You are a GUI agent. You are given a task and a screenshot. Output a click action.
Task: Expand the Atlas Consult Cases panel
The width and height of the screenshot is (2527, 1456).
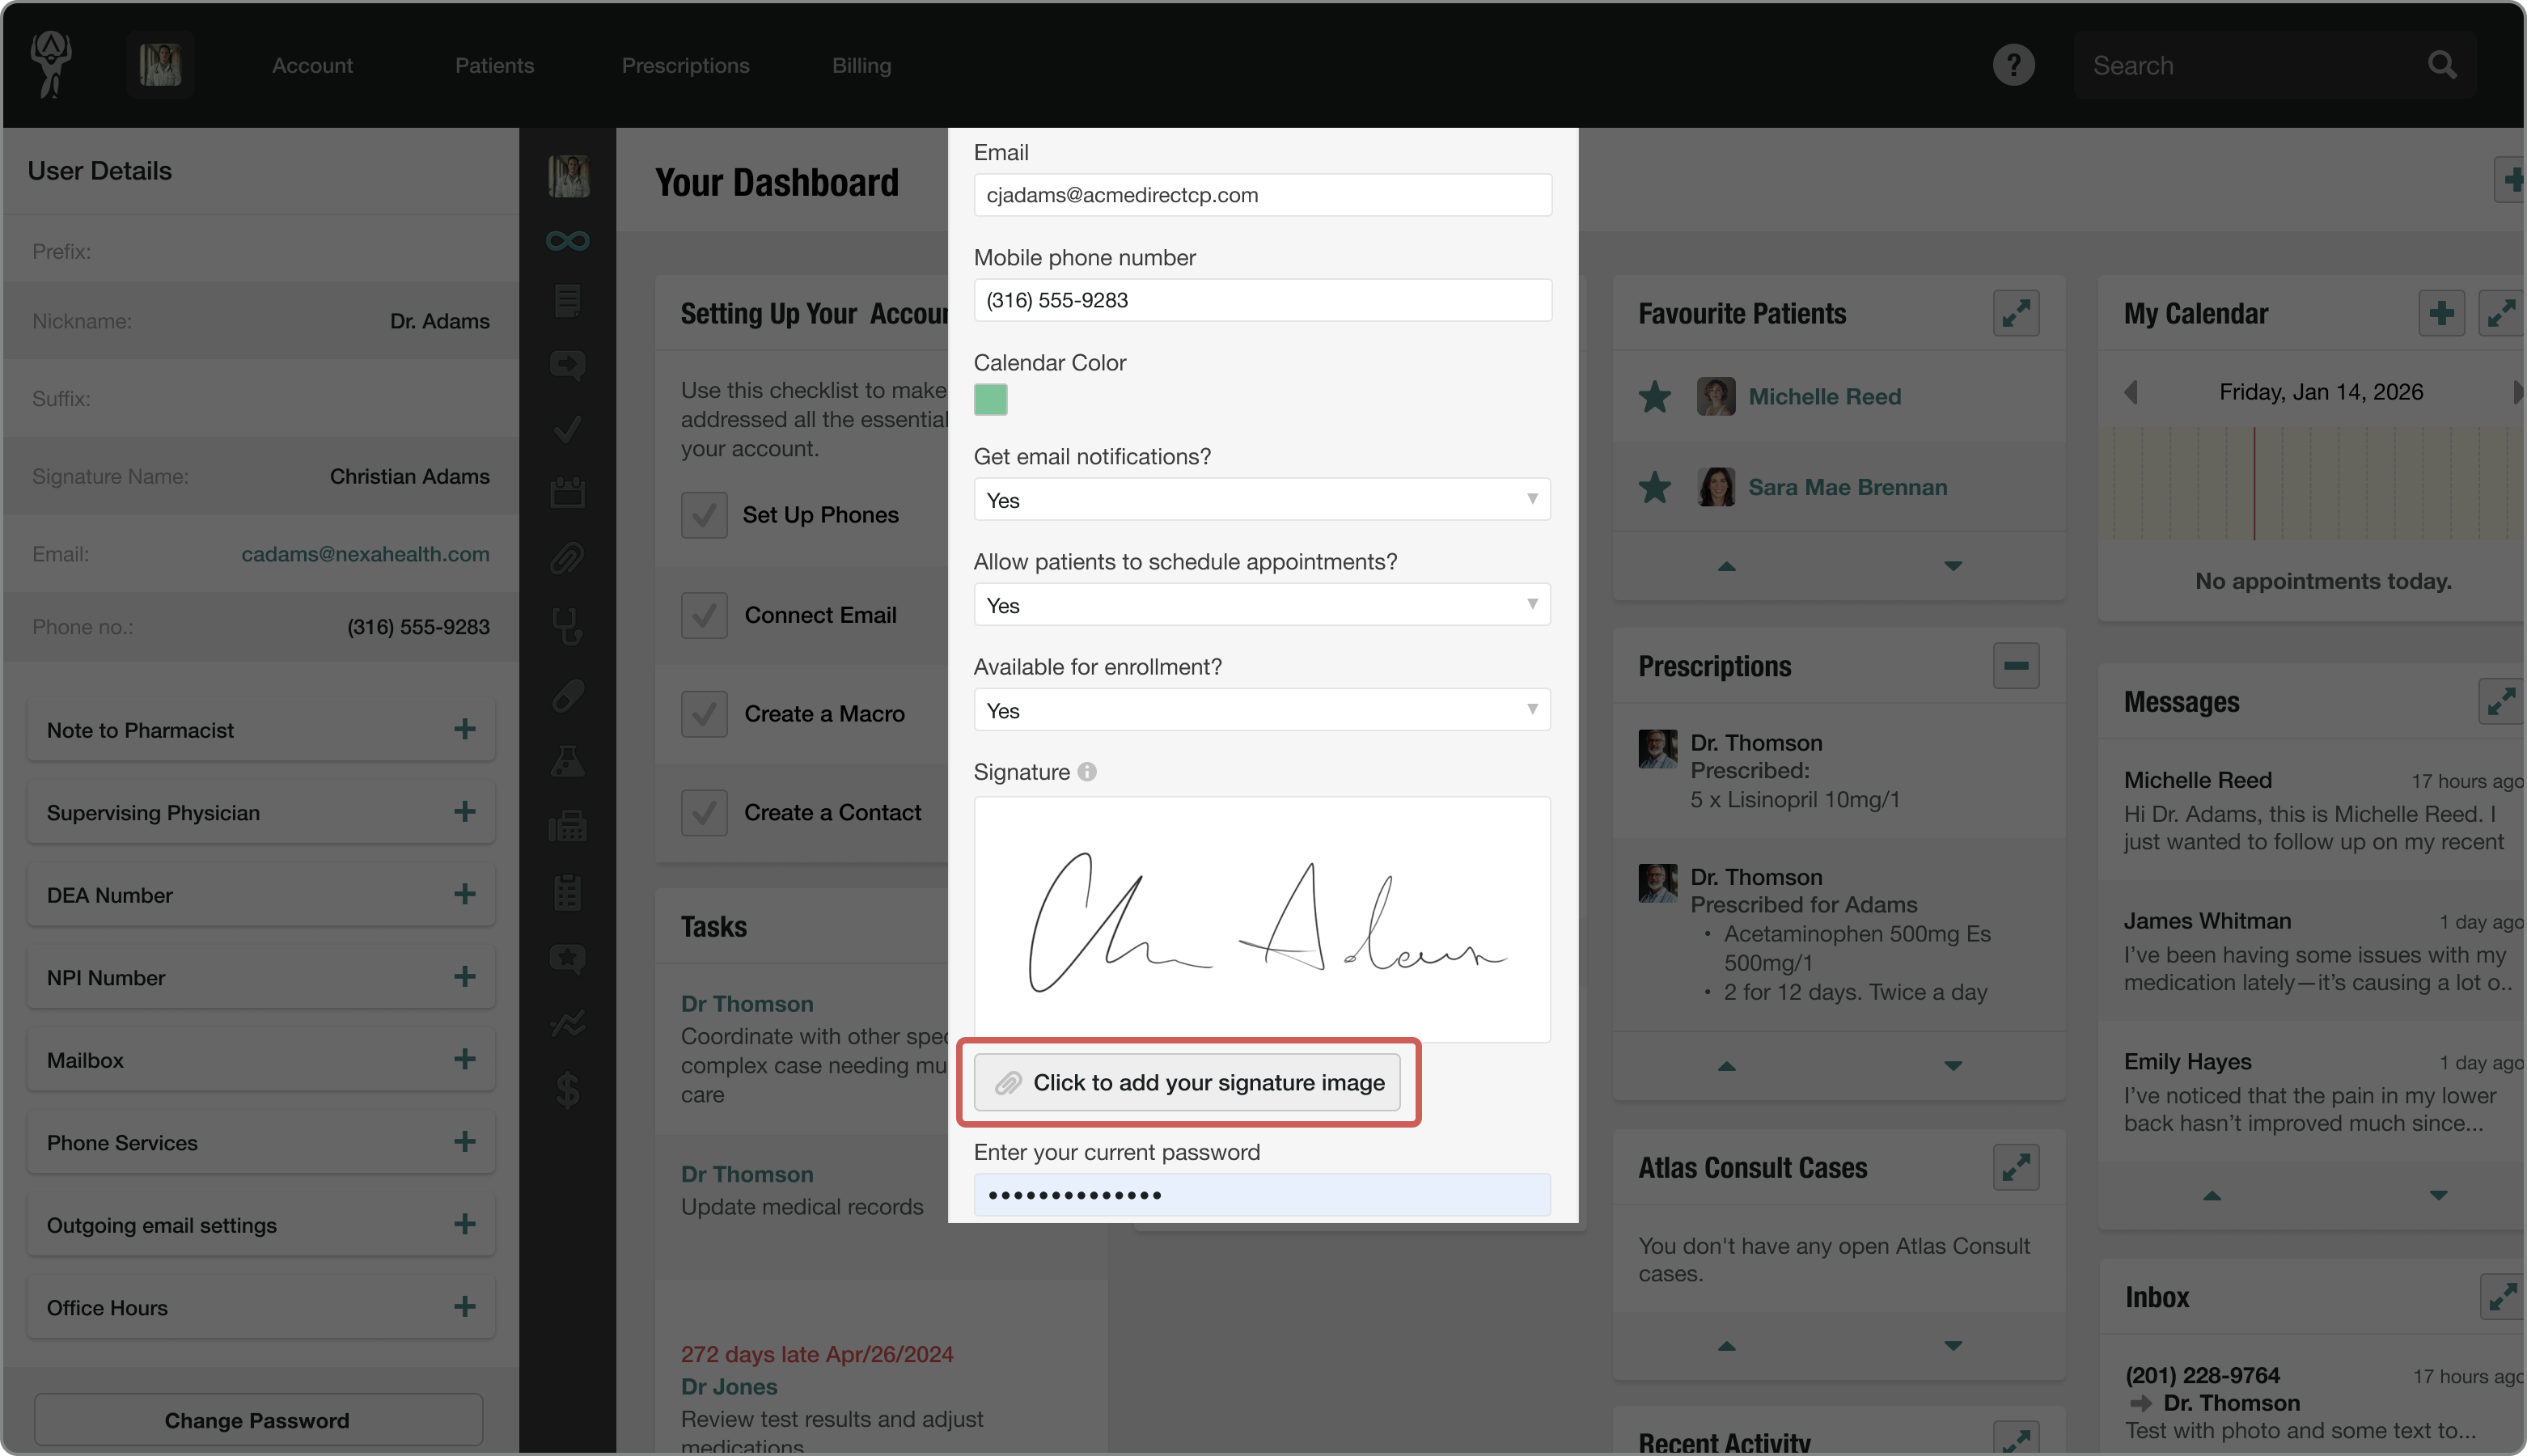coord(2016,1167)
